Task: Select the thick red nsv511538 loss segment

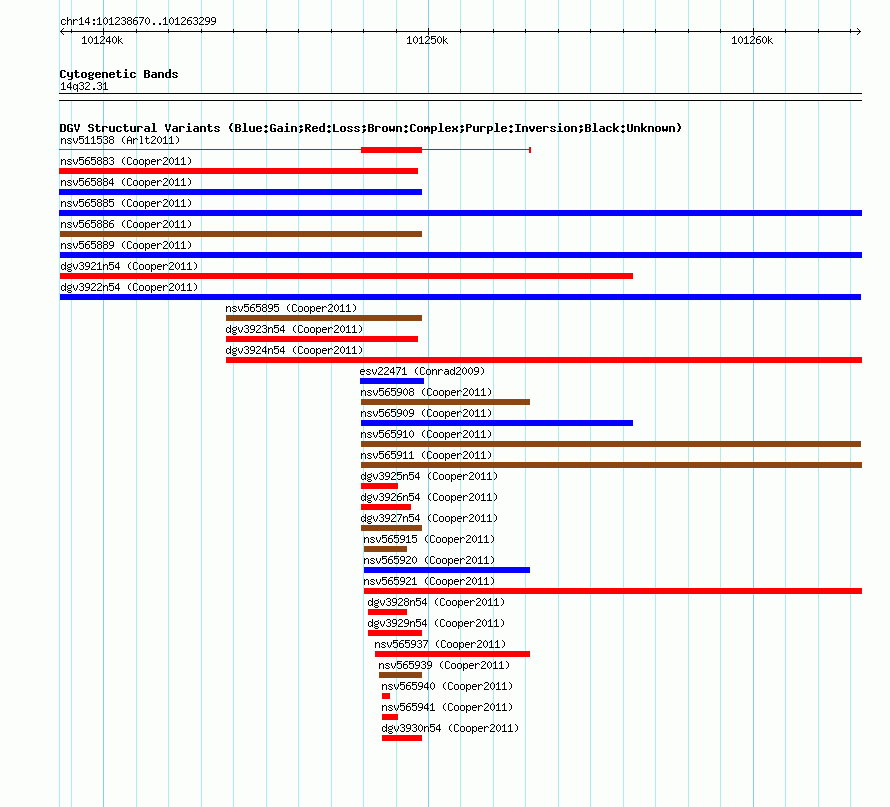Action: [392, 150]
